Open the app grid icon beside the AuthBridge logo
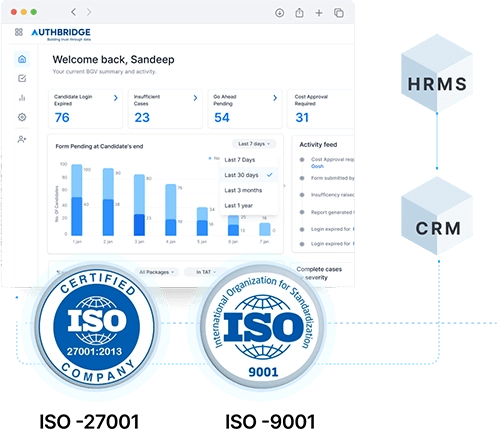 coord(19,32)
